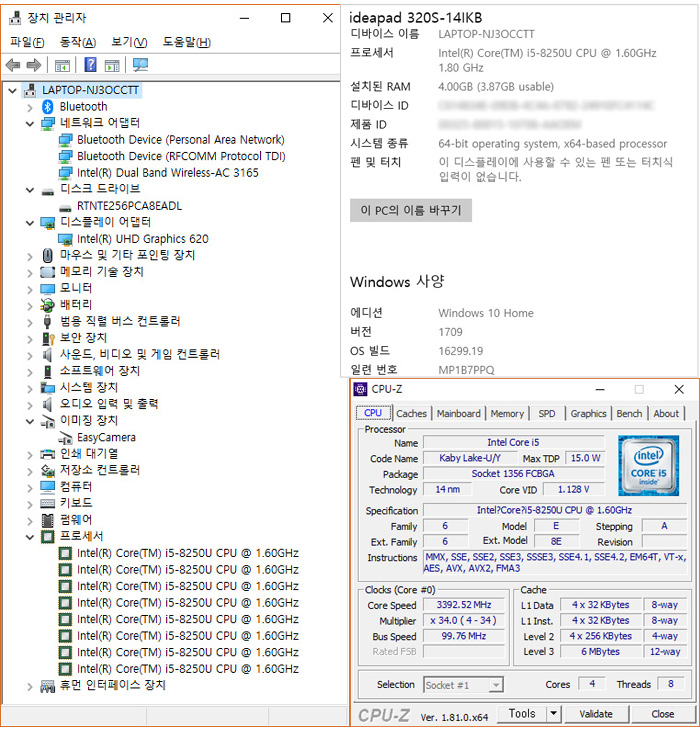Click the 6 MBytes Level 3 cache value
Screen dimensions: 700x730
[600, 652]
